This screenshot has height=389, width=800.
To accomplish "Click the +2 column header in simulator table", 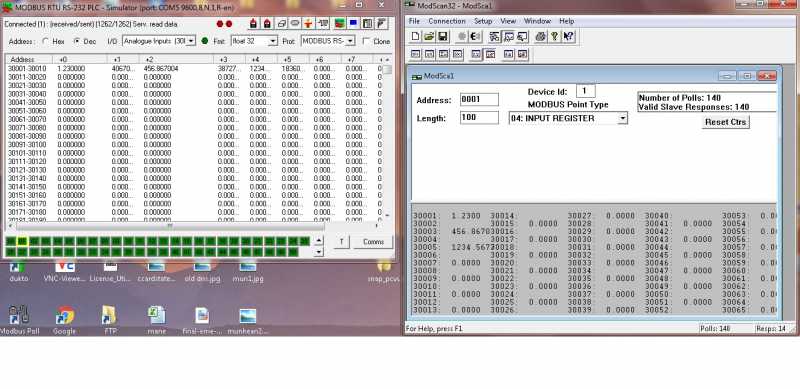I will [176, 60].
